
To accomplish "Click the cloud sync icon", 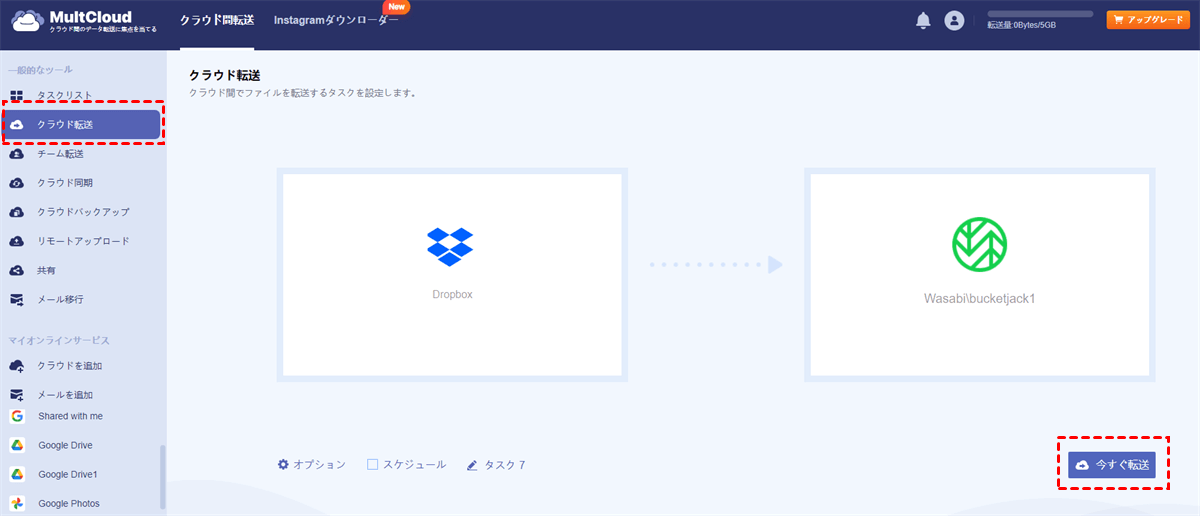I will coord(17,183).
